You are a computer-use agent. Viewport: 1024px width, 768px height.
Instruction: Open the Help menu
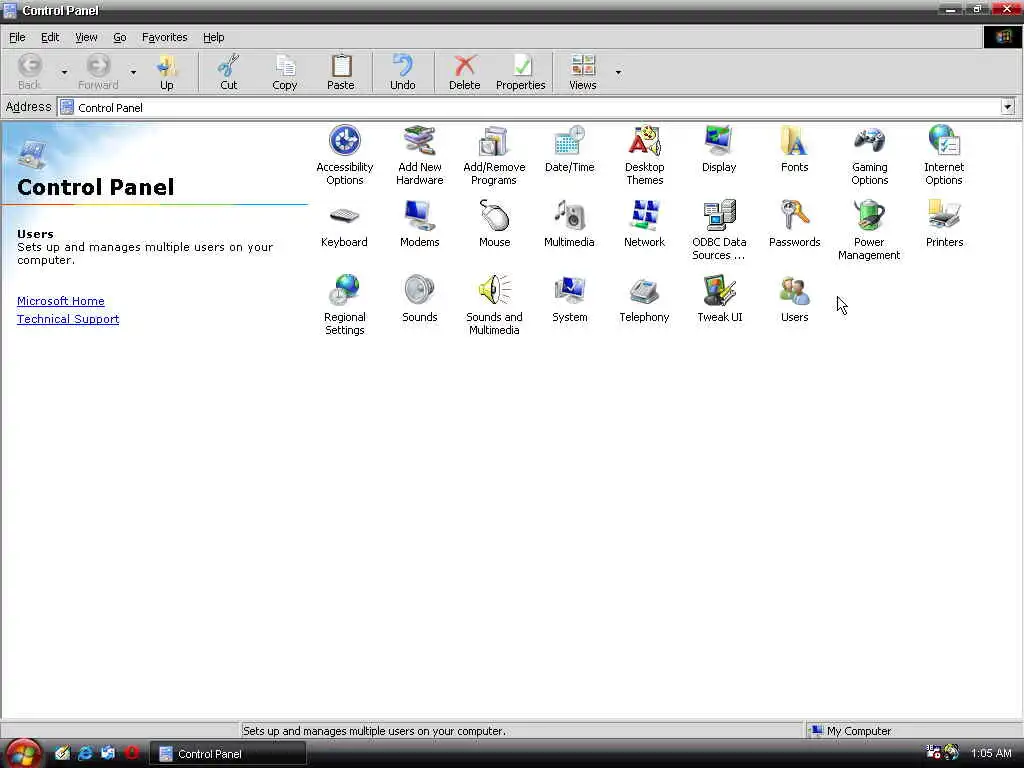(x=213, y=37)
